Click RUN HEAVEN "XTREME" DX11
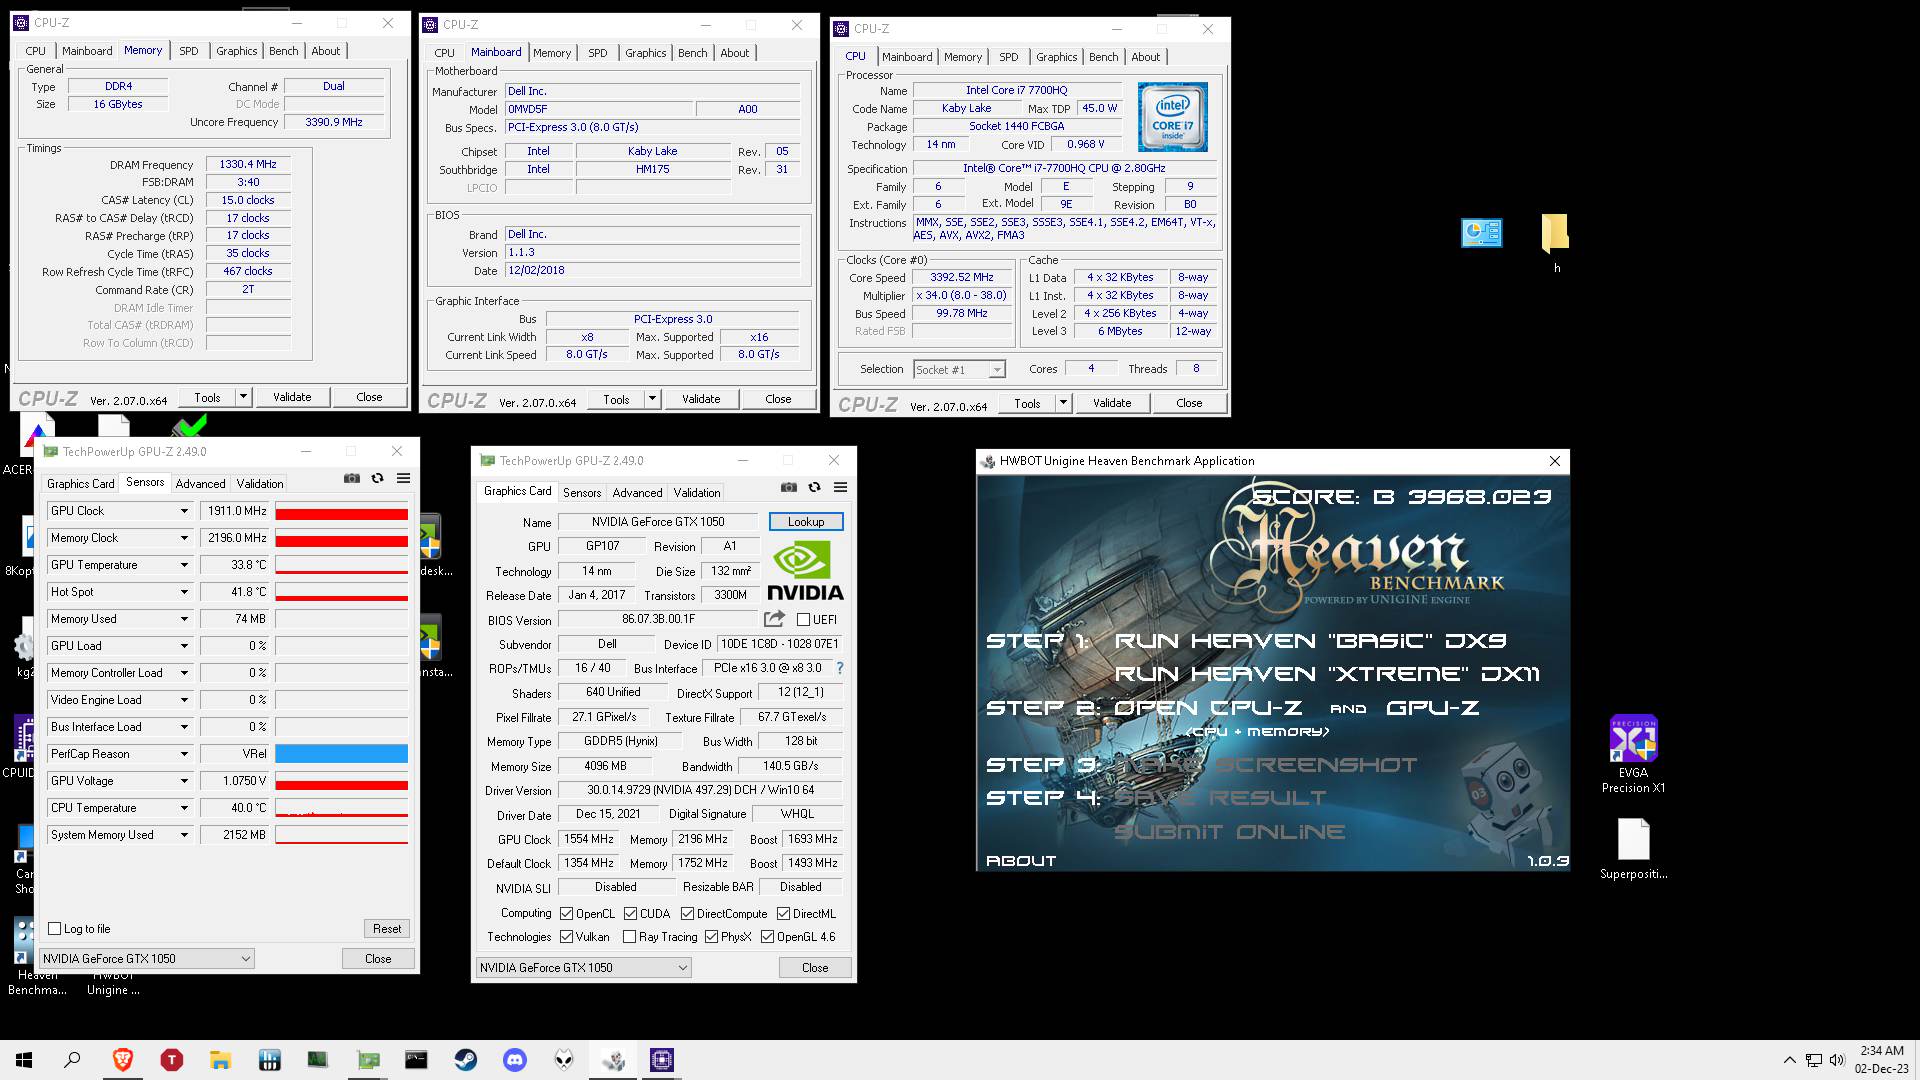Viewport: 1920px width, 1080px height. click(x=1327, y=674)
